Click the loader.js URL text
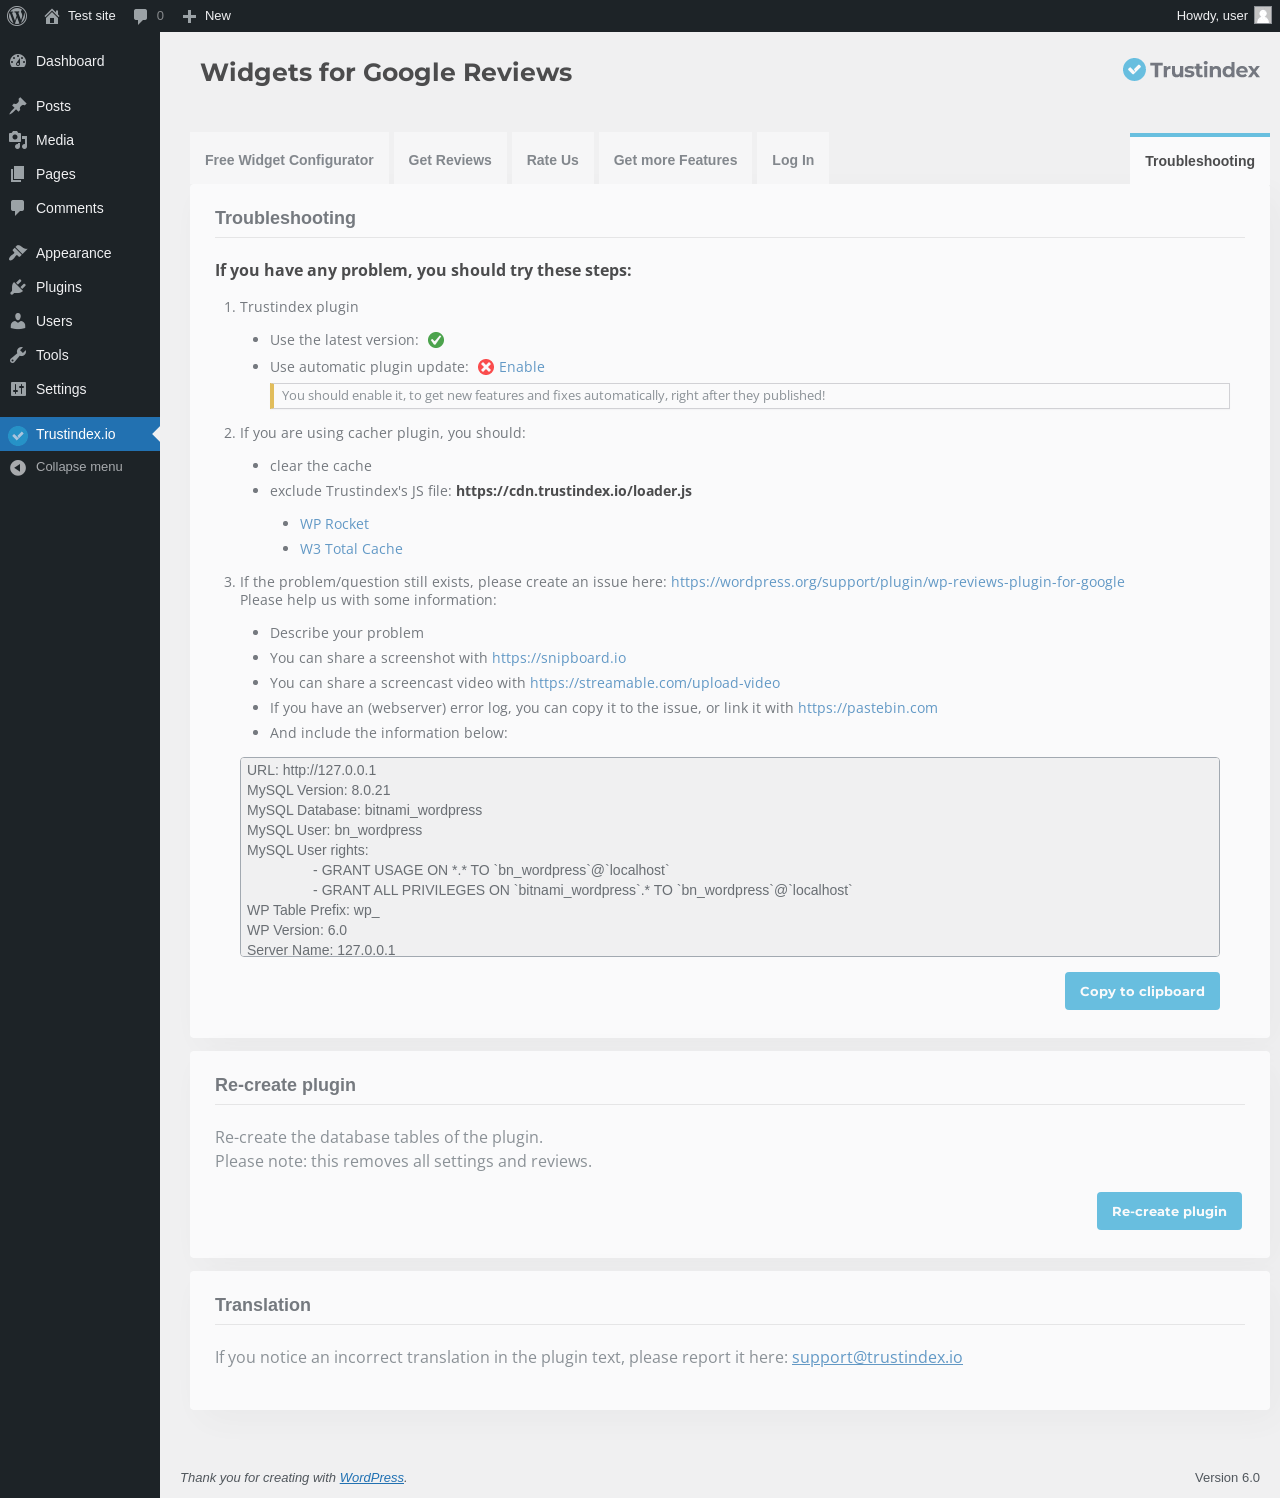This screenshot has height=1498, width=1280. pyautogui.click(x=574, y=491)
